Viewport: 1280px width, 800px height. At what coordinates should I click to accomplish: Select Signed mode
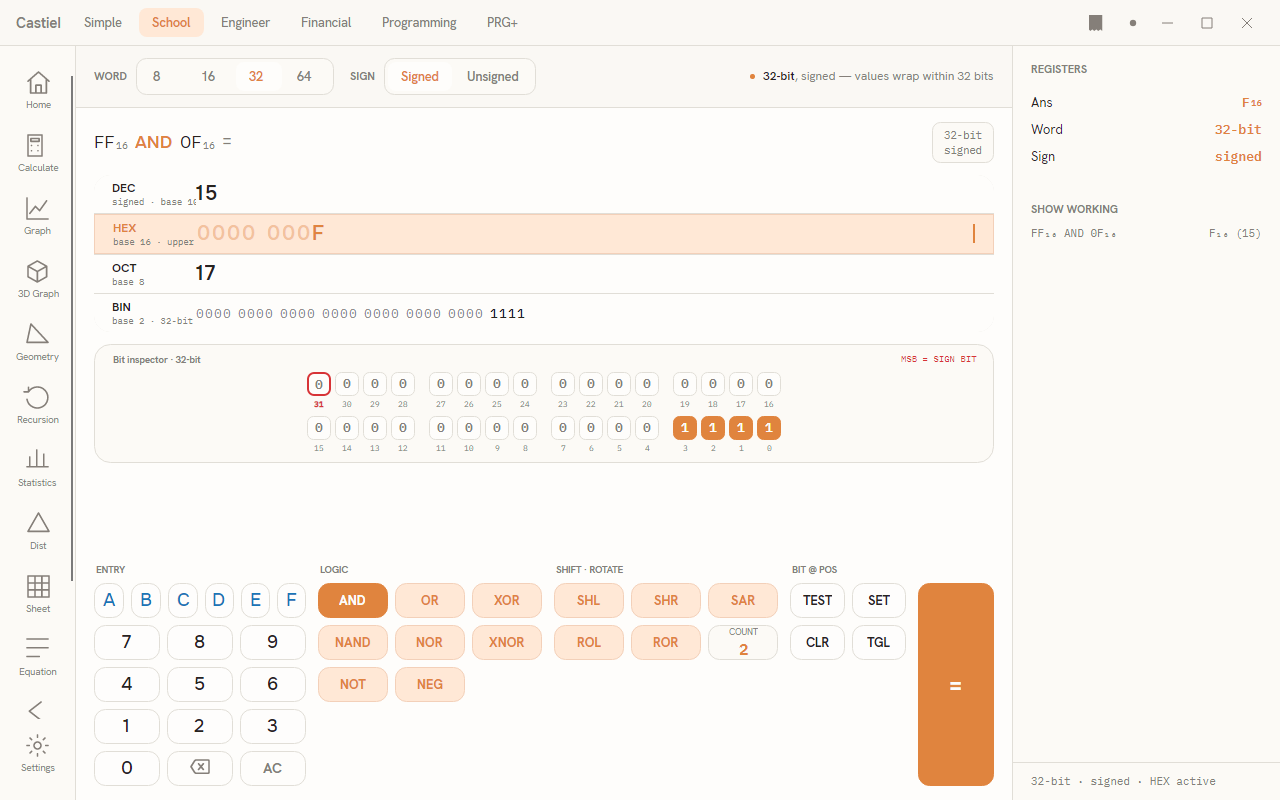pyautogui.click(x=420, y=76)
